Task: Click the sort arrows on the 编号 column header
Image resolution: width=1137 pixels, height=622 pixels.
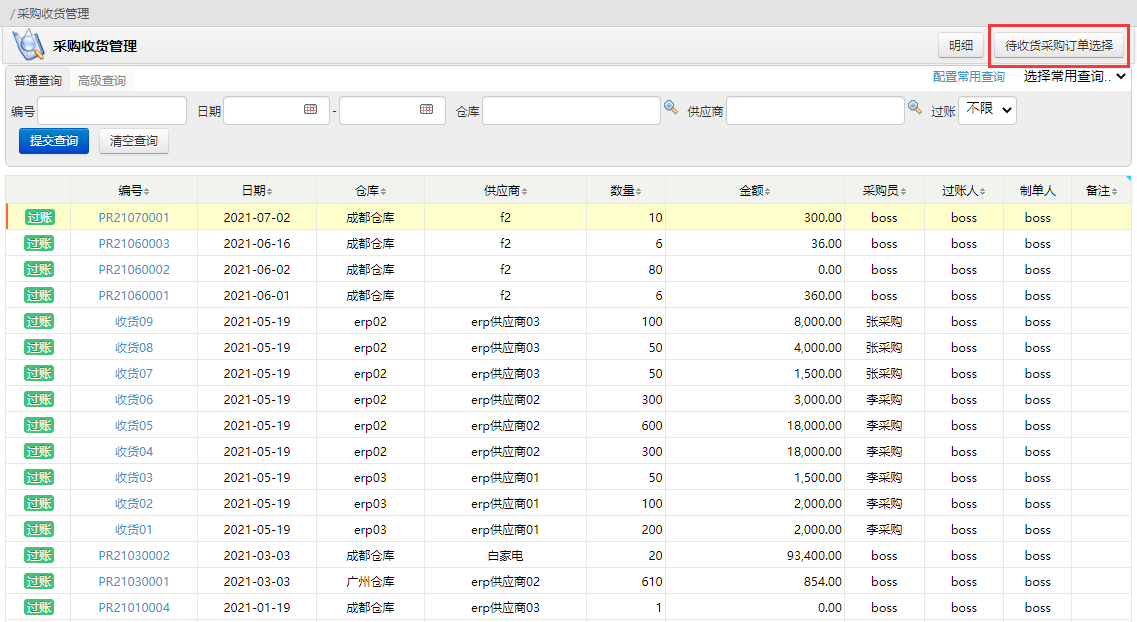Action: click(146, 191)
